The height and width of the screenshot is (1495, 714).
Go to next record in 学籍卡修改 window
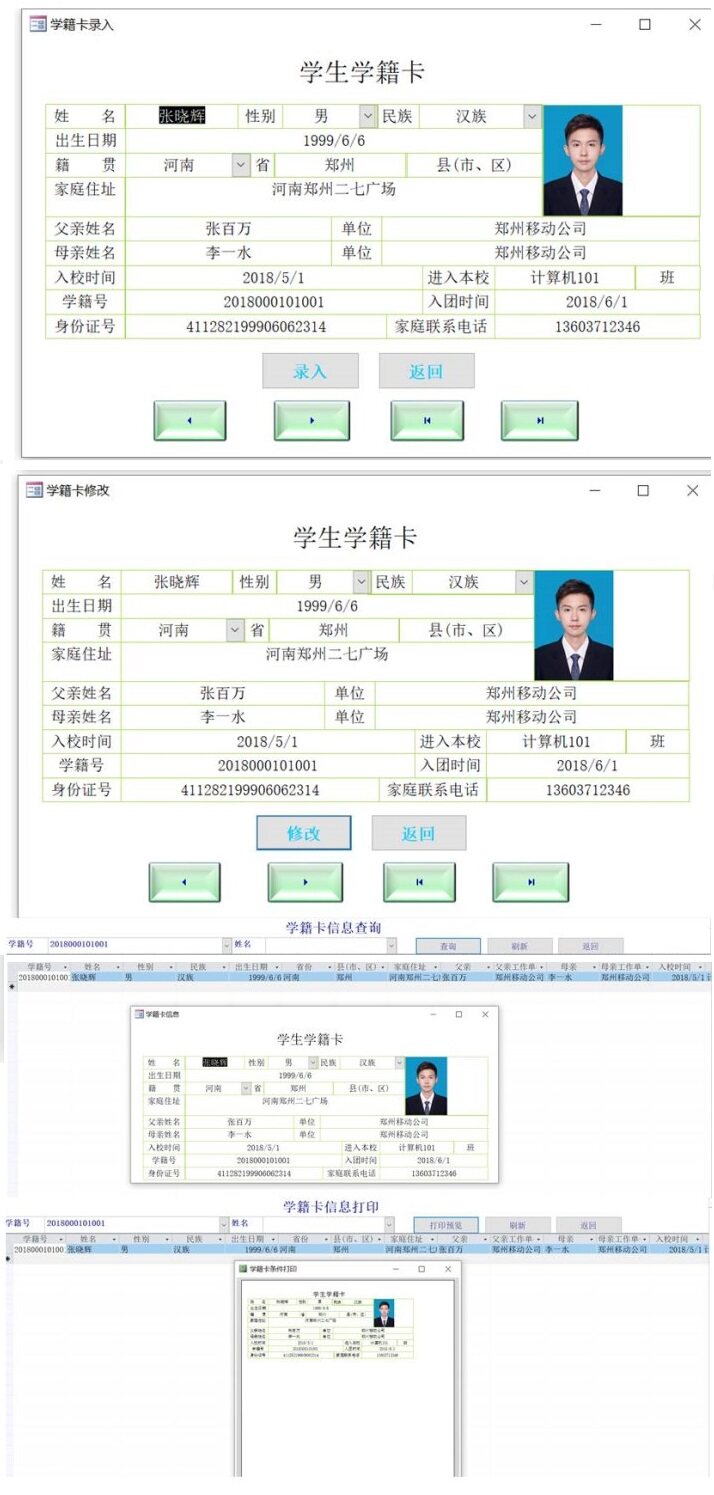(x=305, y=882)
